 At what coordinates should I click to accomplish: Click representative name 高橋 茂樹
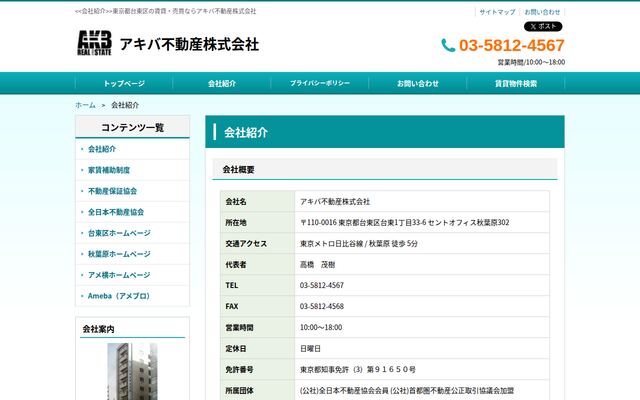click(317, 264)
